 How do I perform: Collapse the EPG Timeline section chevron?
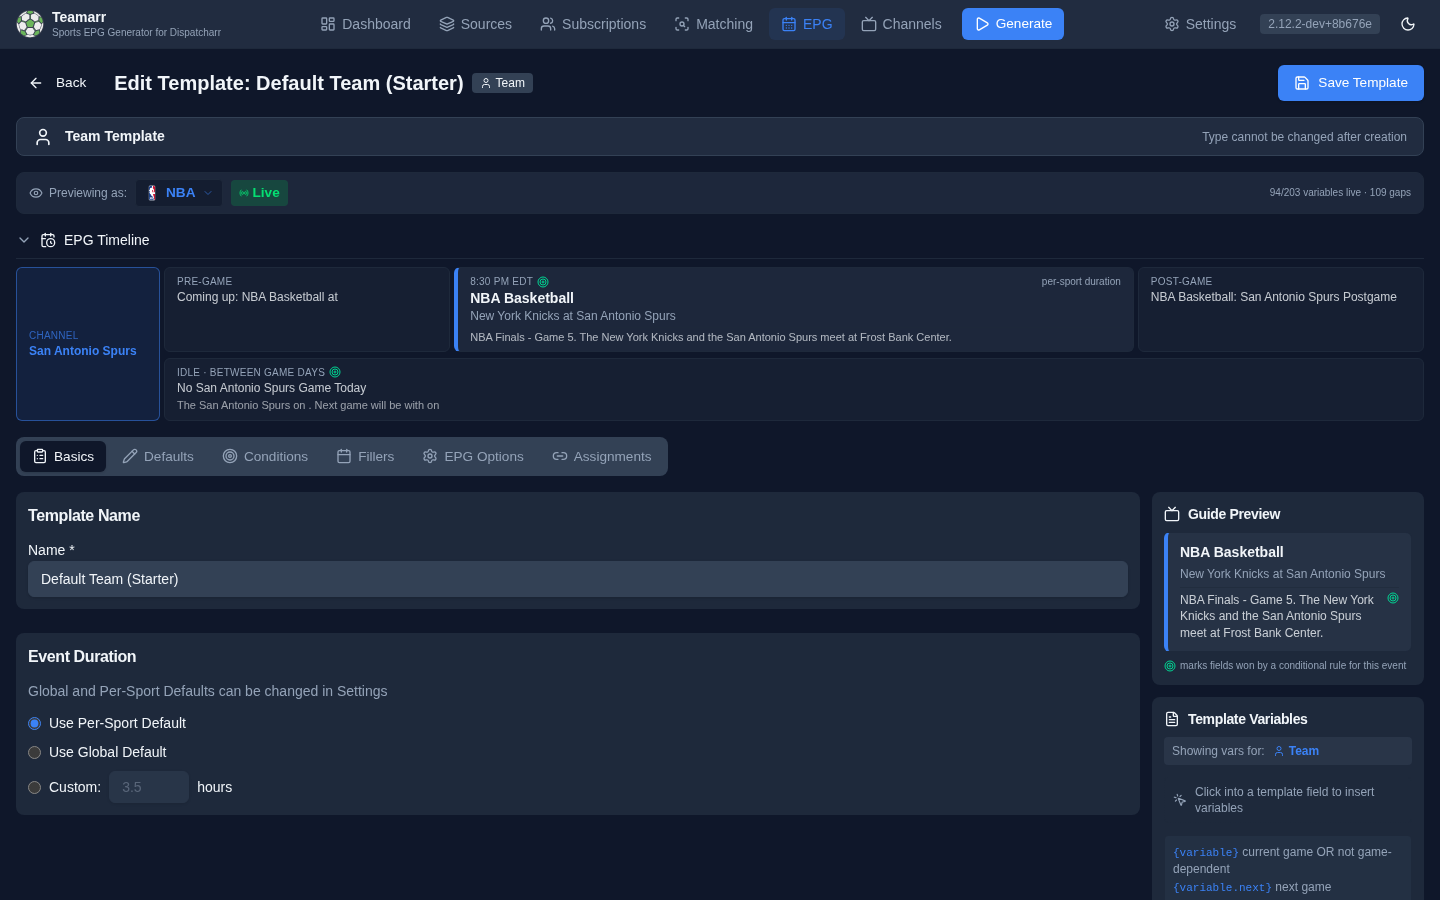[24, 240]
